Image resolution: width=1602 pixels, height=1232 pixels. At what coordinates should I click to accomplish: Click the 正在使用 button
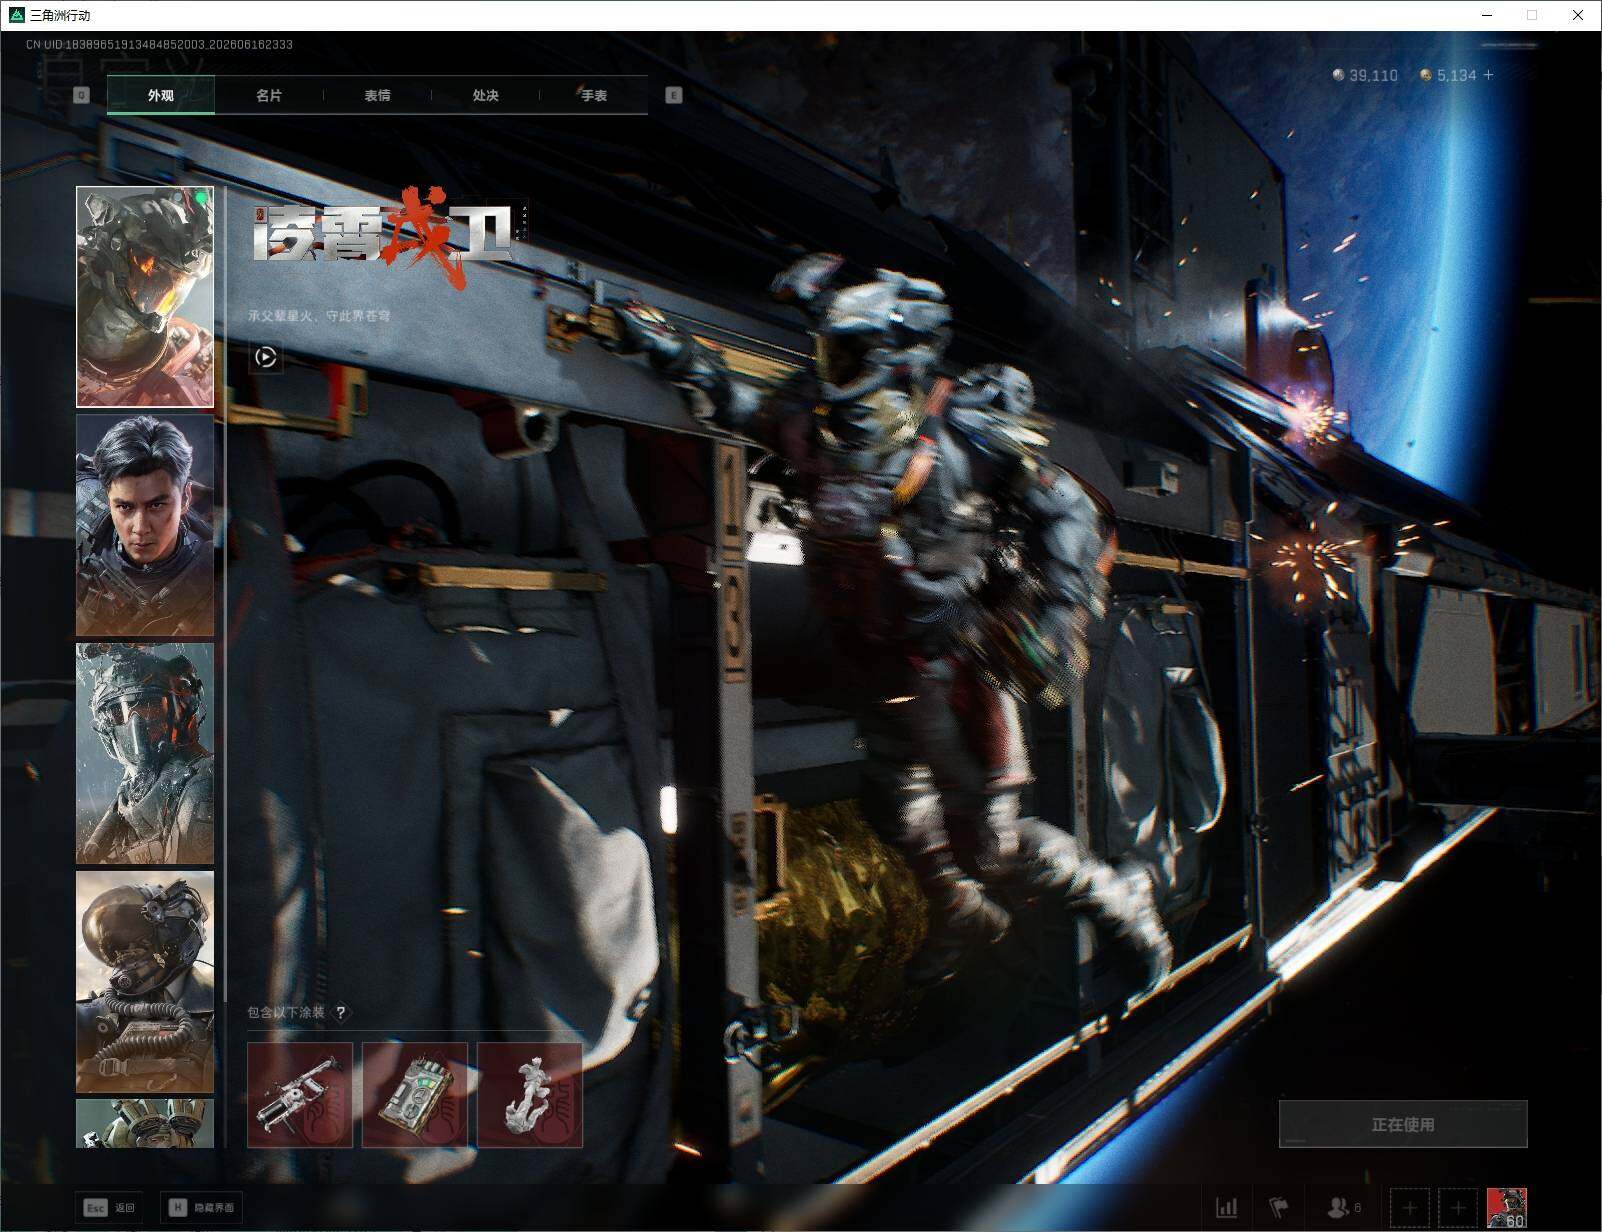[x=1403, y=1124]
